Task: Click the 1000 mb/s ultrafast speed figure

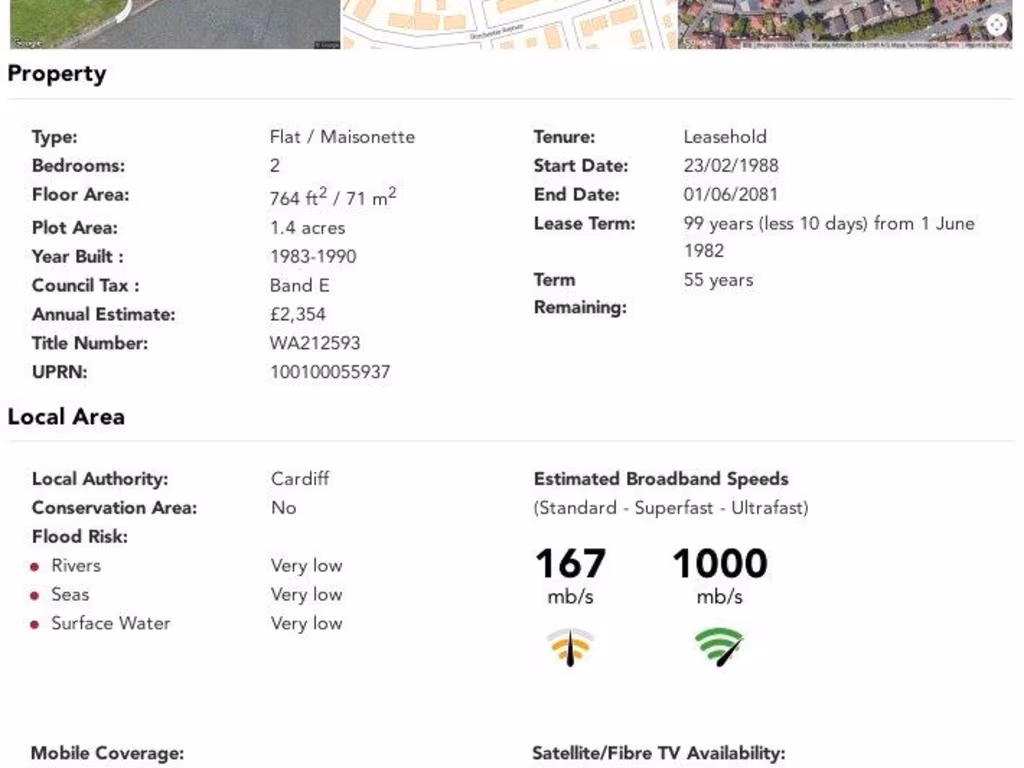Action: [719, 564]
